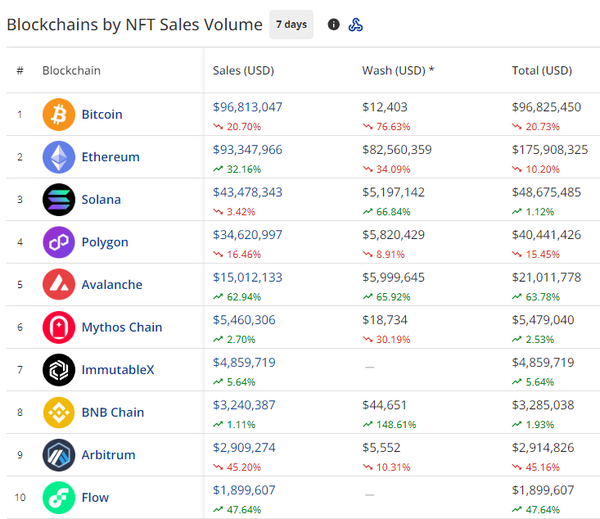Viewport: 600px width, 519px height.
Task: Open the Mythos Chain blockchain link
Action: point(121,327)
